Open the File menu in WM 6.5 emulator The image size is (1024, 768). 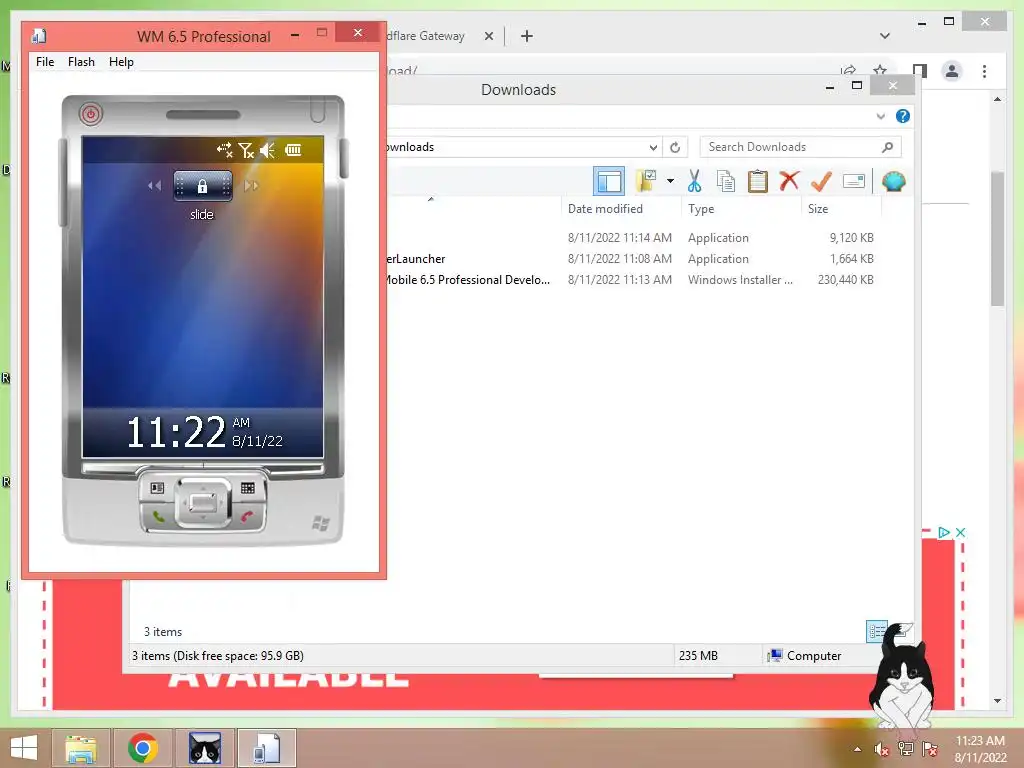(x=45, y=62)
